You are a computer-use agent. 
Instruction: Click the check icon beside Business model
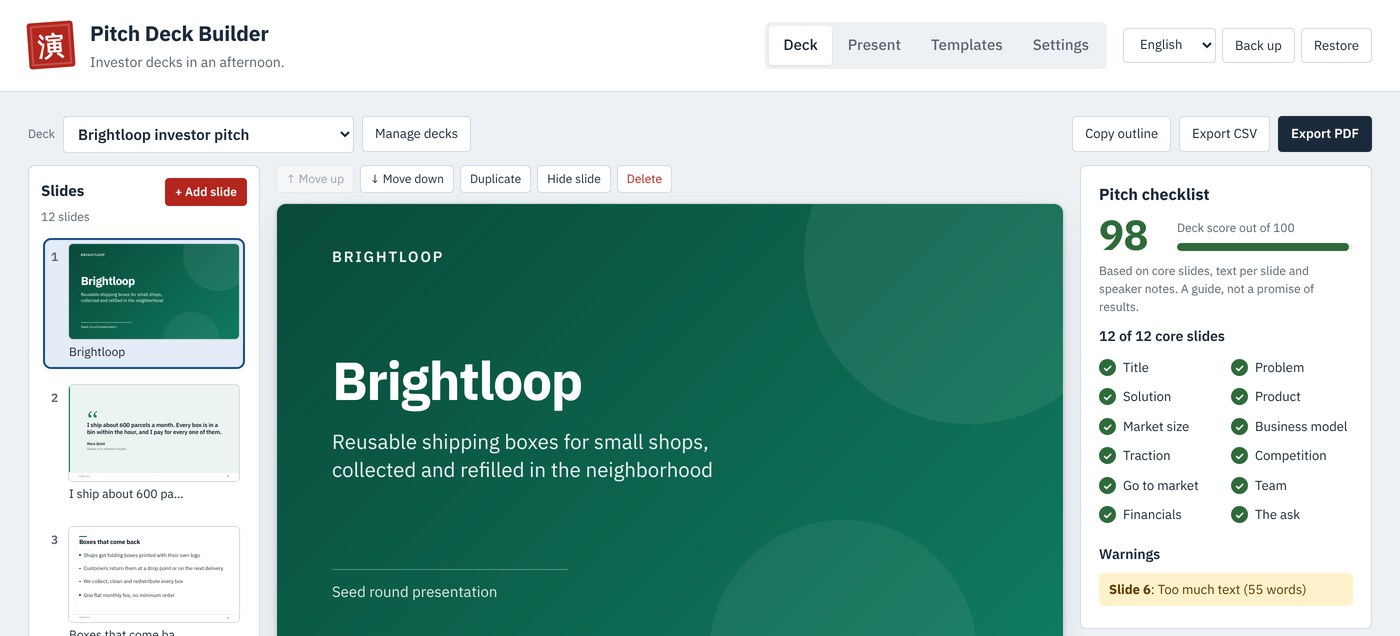click(1239, 426)
